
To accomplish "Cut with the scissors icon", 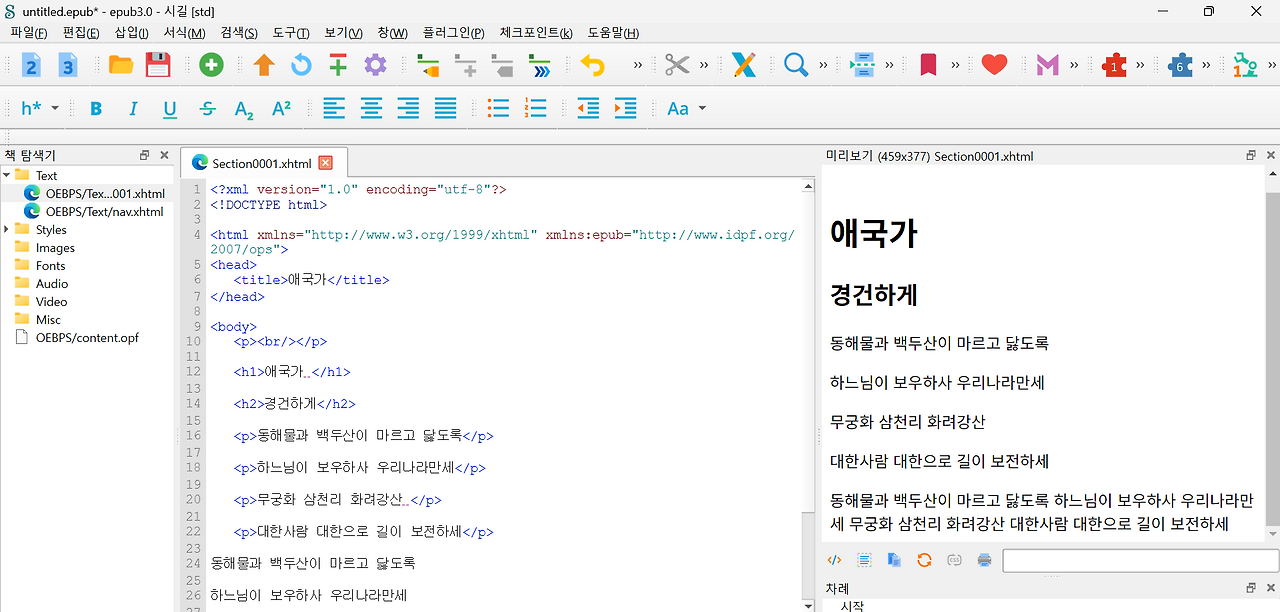I will (x=677, y=65).
